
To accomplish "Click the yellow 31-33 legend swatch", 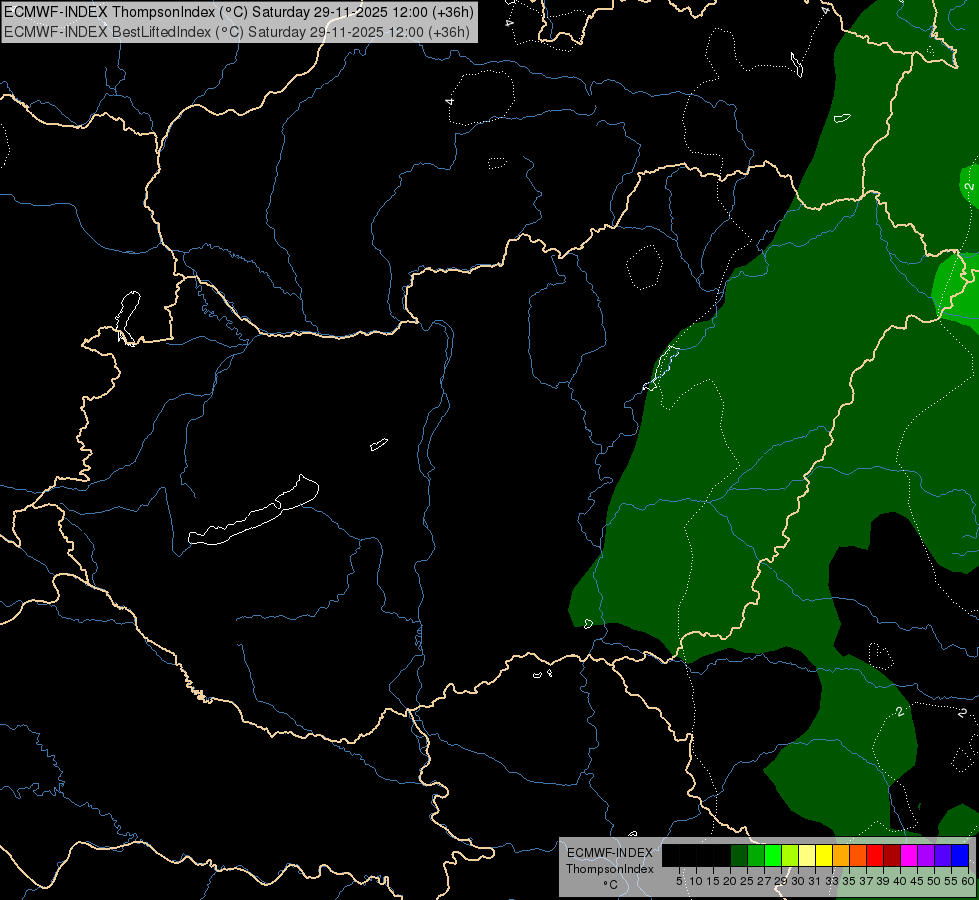I will [824, 855].
